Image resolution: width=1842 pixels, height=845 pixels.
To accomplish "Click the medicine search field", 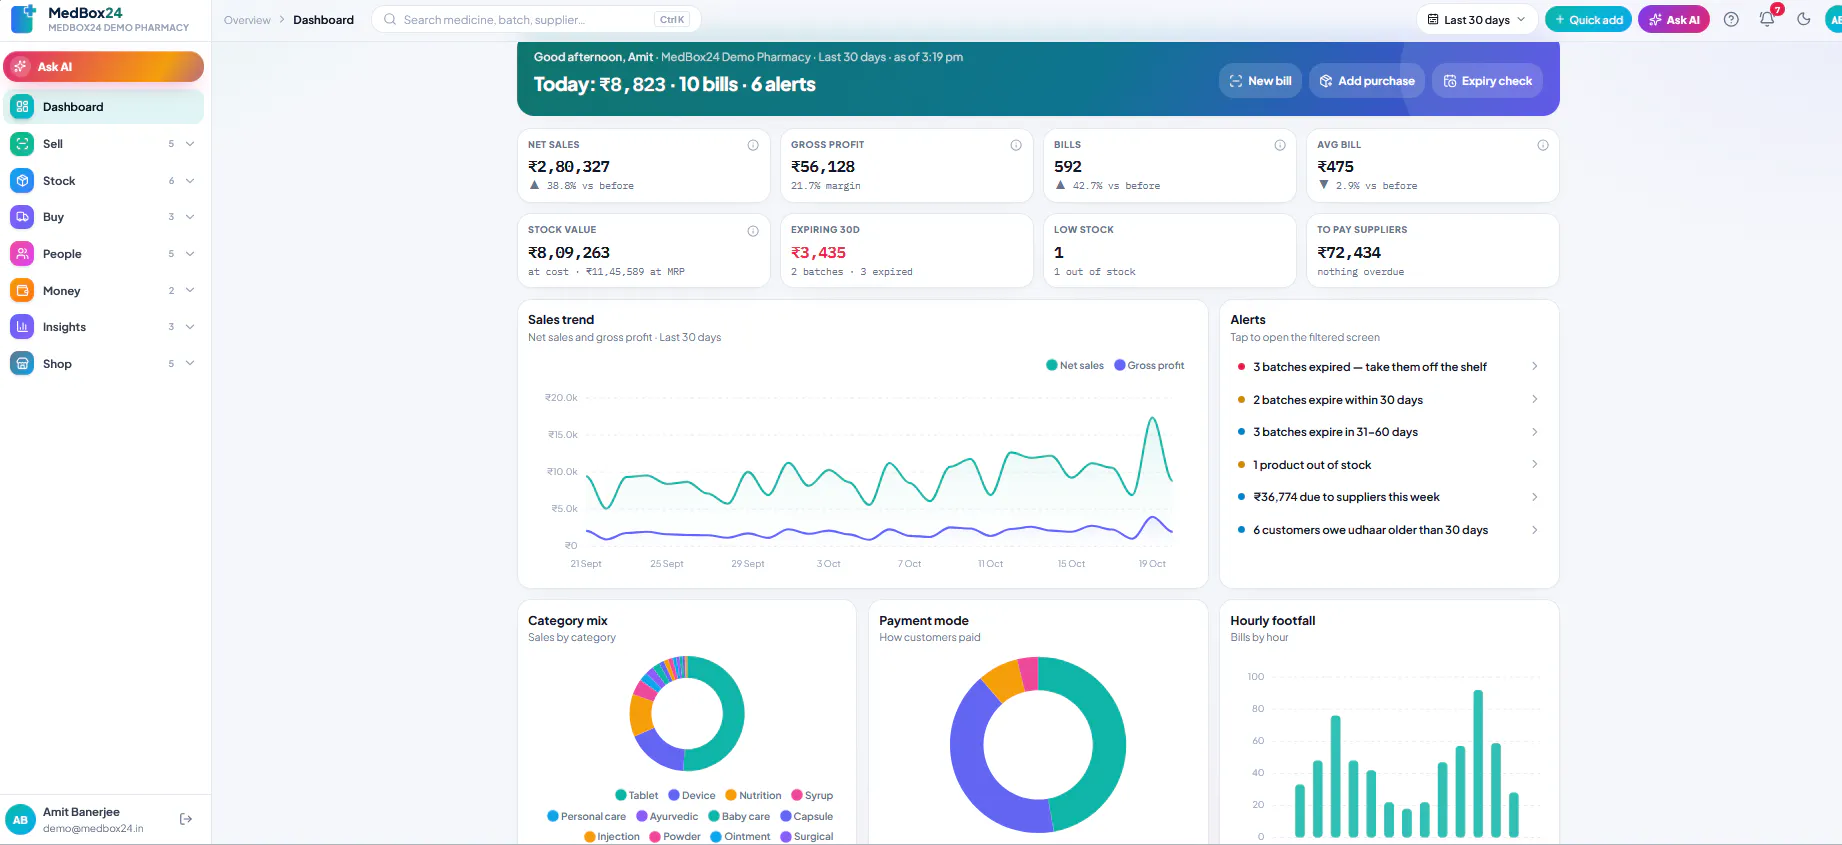I will (536, 19).
